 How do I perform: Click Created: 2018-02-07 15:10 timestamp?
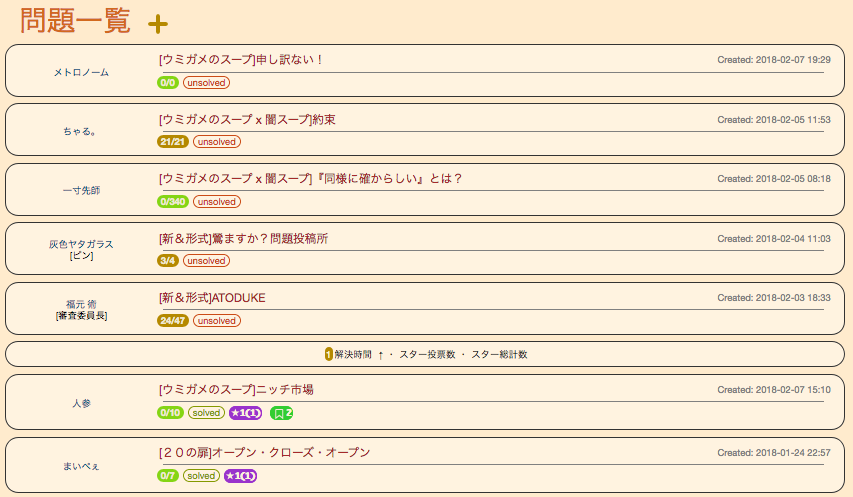pyautogui.click(x=774, y=390)
